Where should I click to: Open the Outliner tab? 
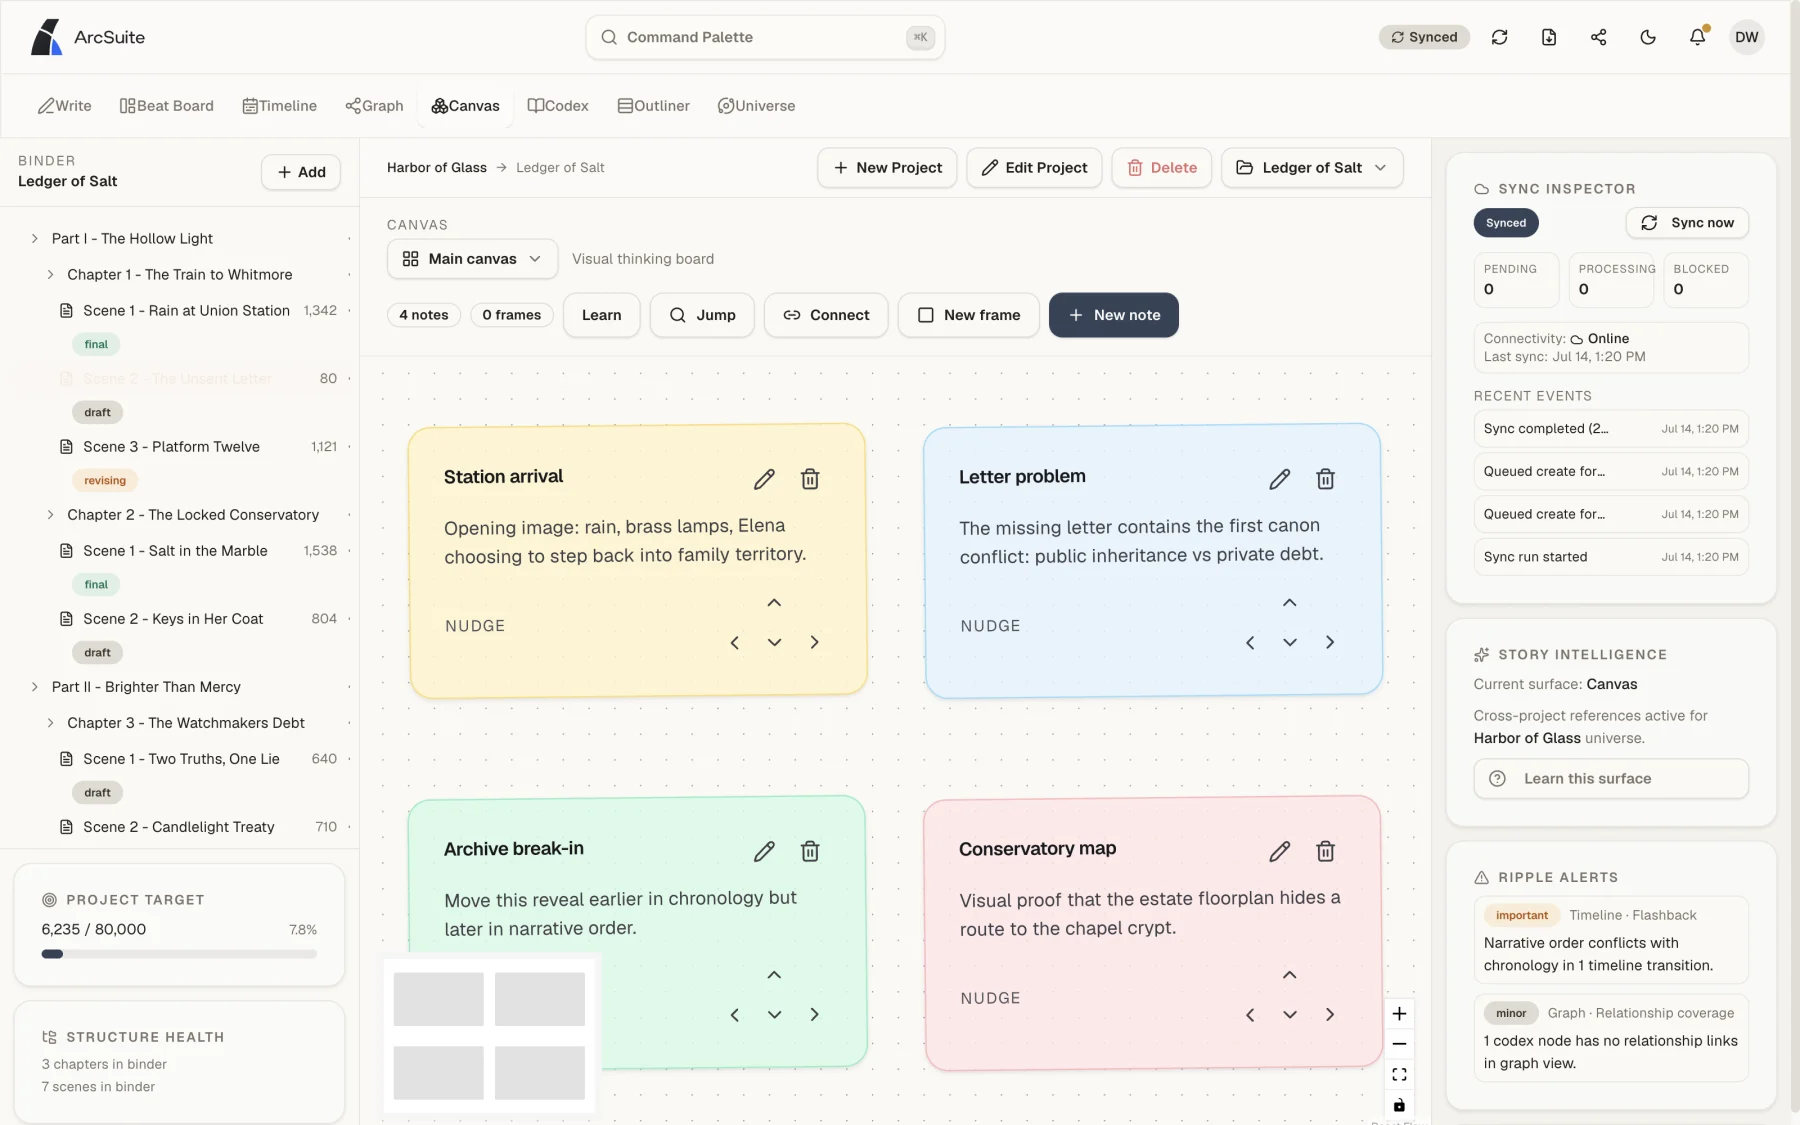pyautogui.click(x=653, y=106)
